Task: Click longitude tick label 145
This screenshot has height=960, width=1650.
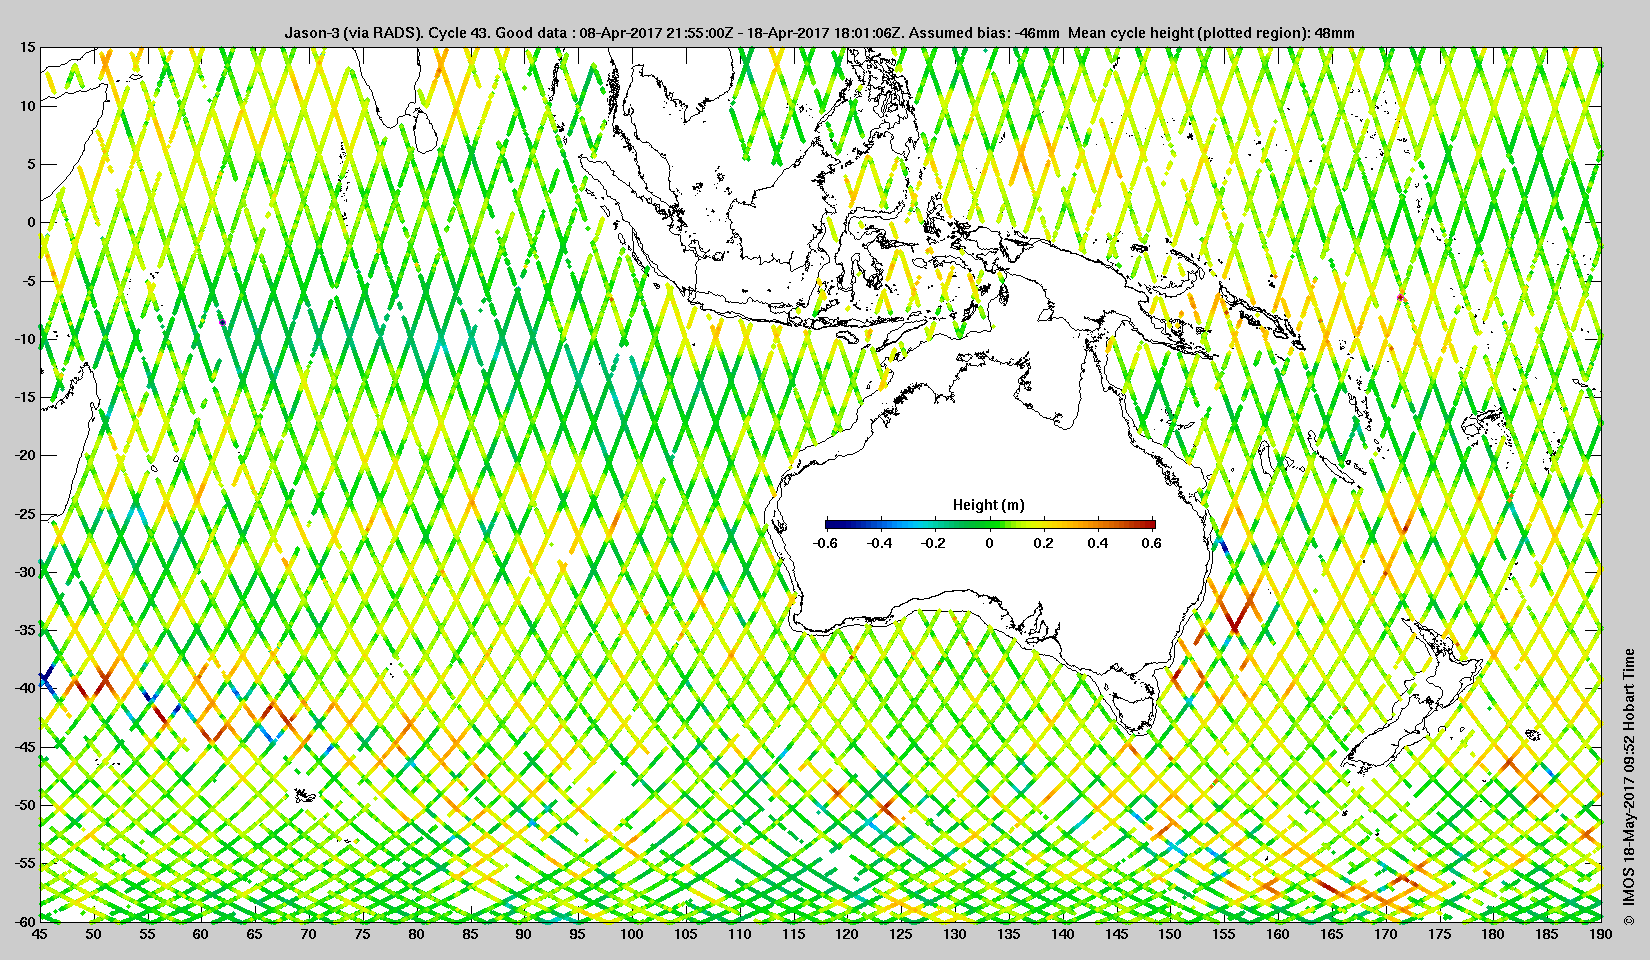Action: pyautogui.click(x=1116, y=934)
